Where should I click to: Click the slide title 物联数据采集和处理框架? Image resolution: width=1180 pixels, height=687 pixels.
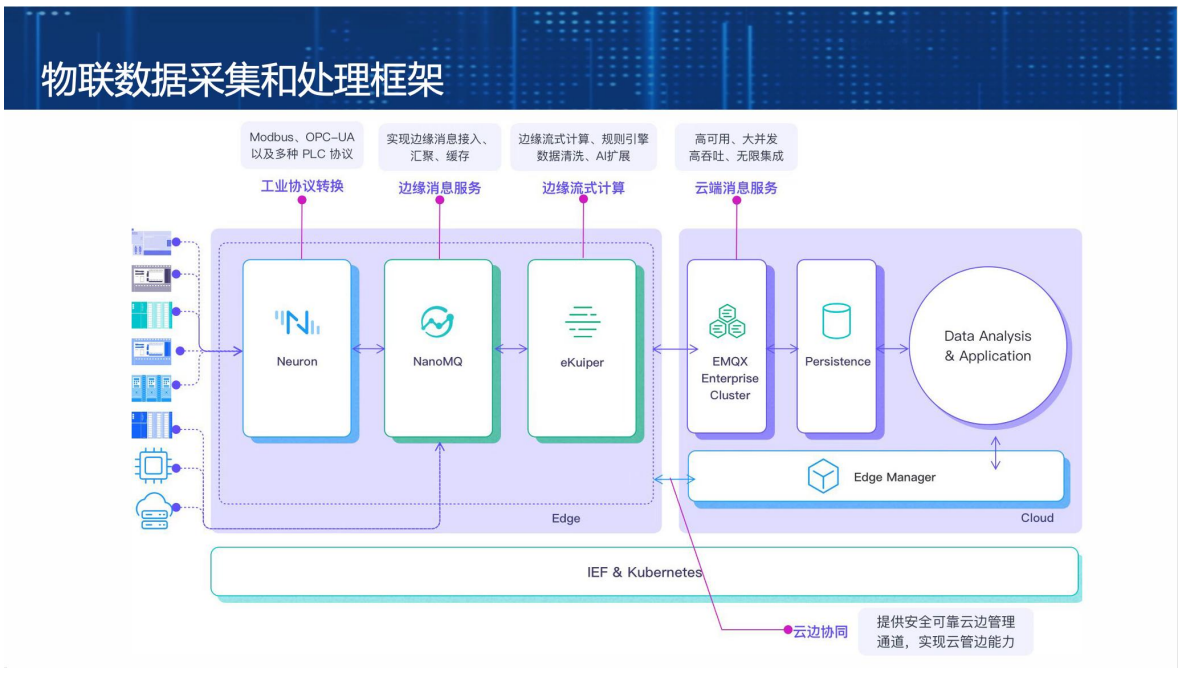(242, 79)
